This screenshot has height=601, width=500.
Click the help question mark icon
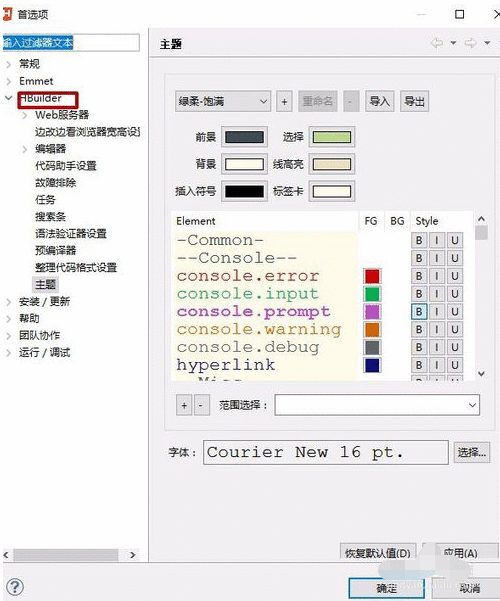tap(15, 587)
